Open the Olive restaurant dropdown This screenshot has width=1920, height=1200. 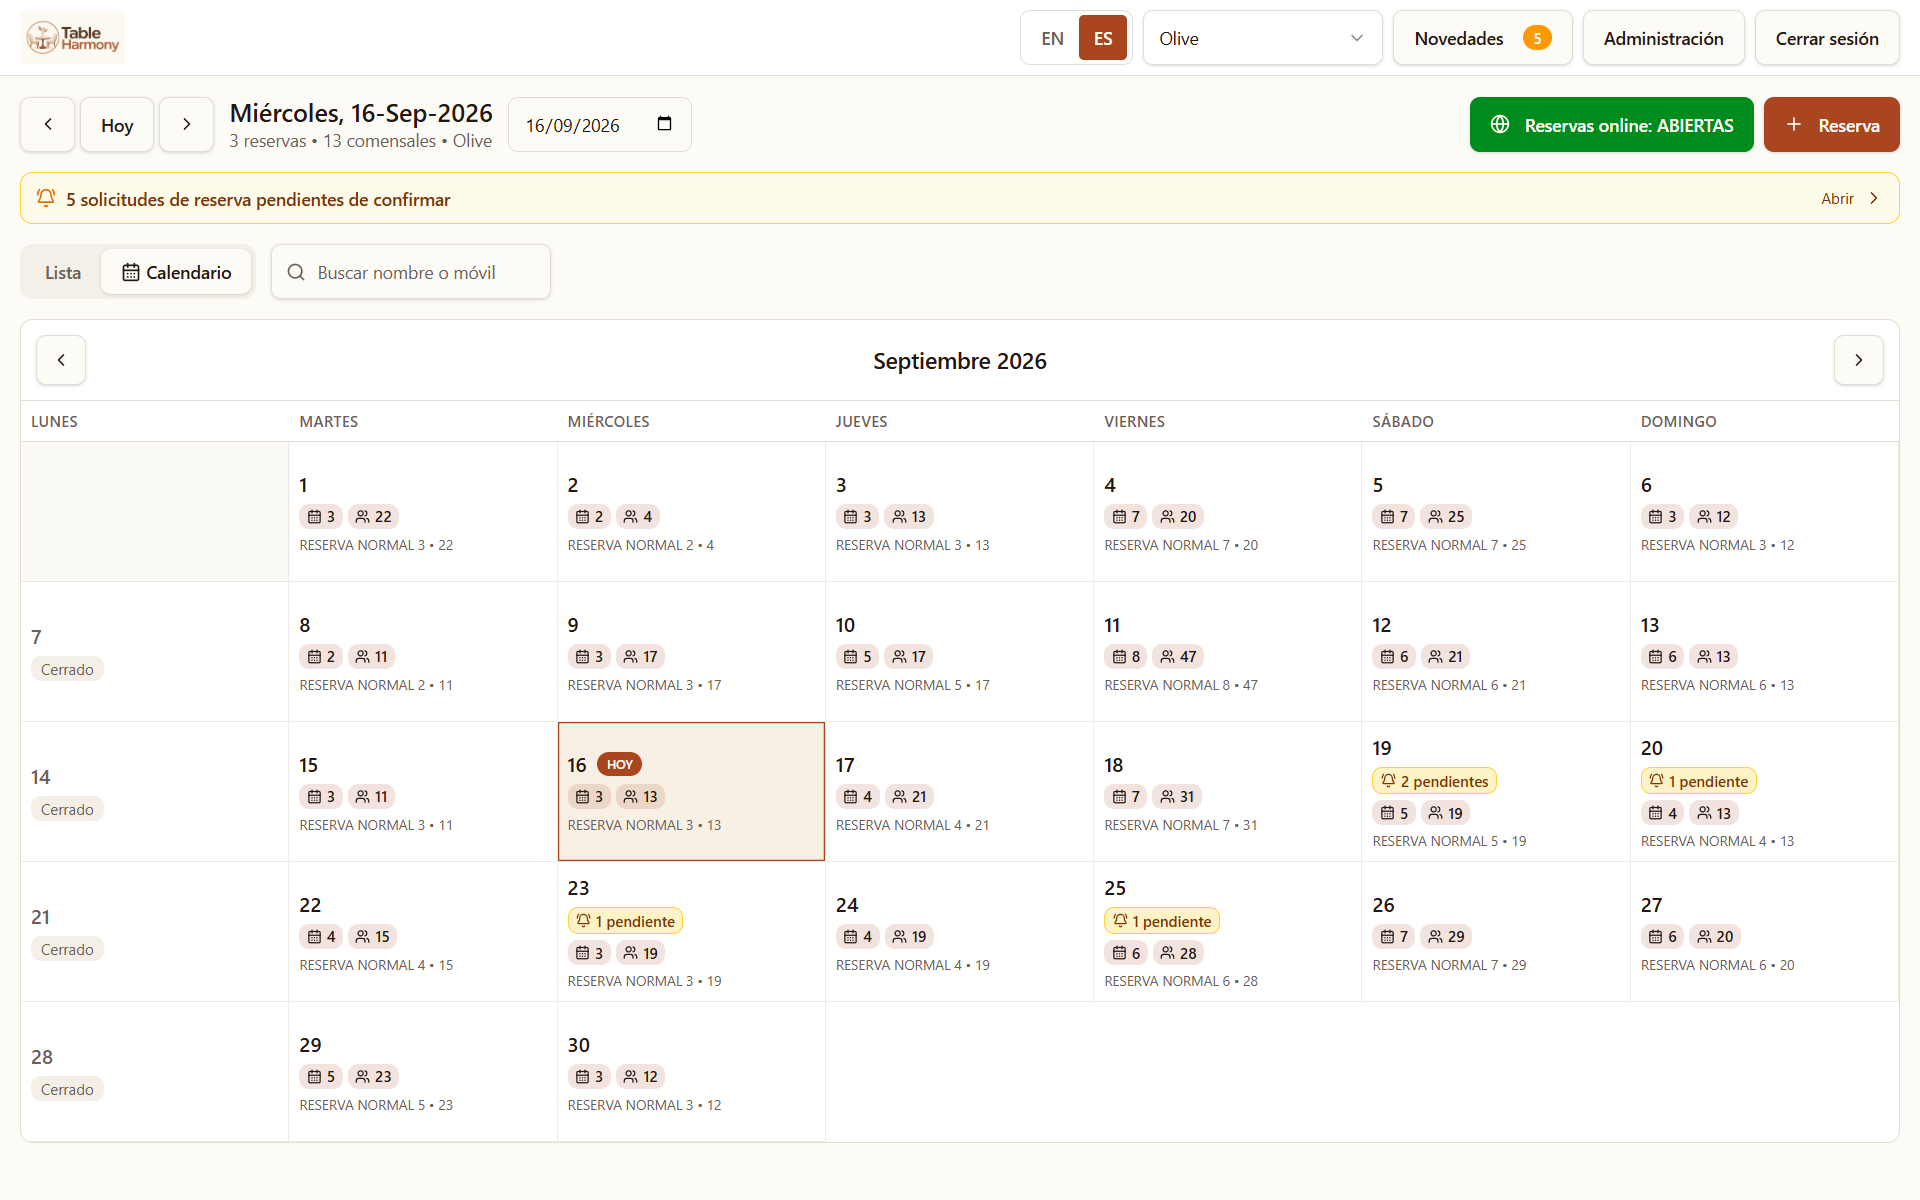click(x=1262, y=38)
